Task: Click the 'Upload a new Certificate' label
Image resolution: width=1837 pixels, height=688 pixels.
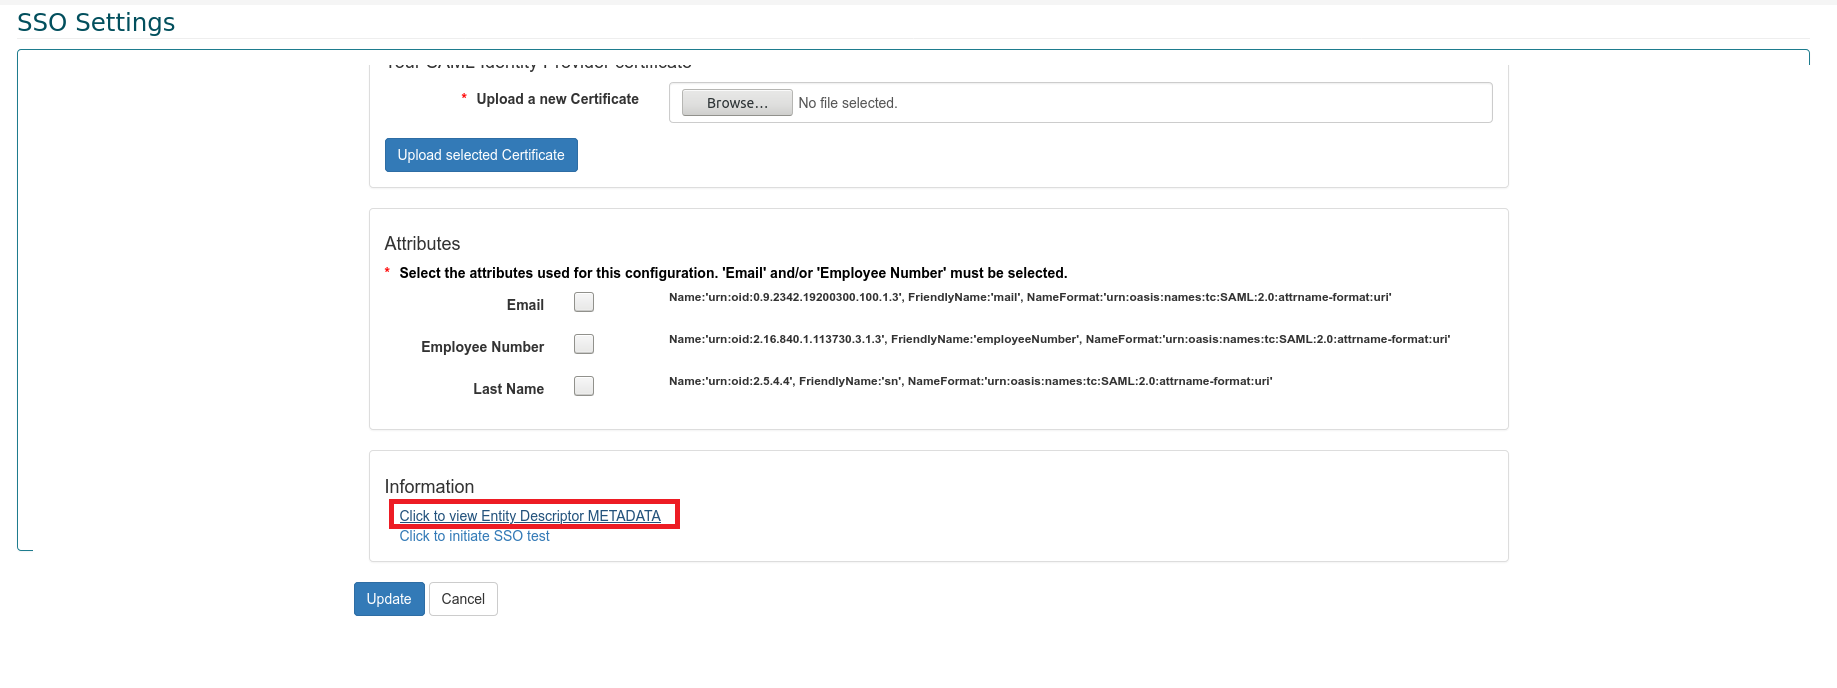Action: click(557, 99)
